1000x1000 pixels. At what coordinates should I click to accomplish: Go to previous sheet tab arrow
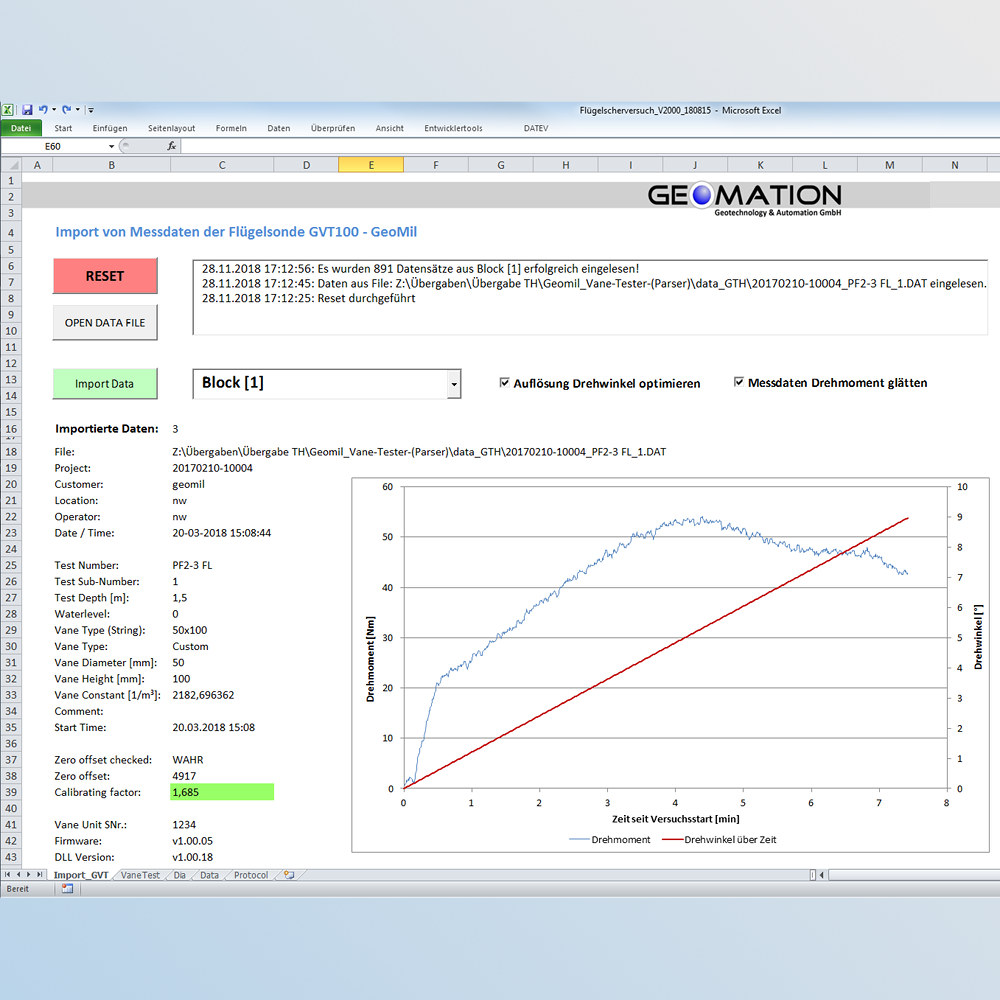(x=18, y=875)
